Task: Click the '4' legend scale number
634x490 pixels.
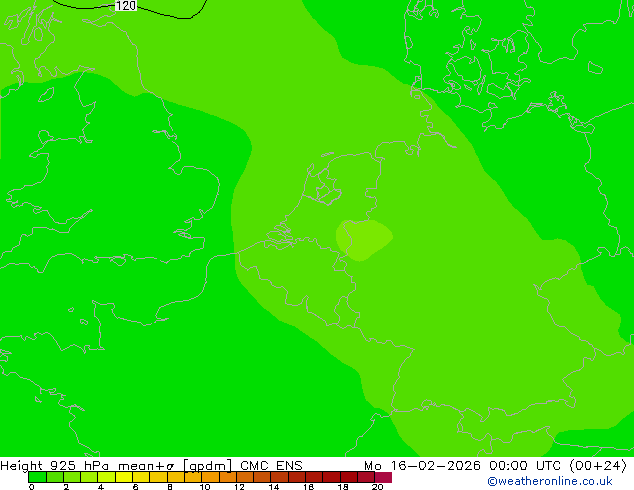Action: tap(101, 487)
